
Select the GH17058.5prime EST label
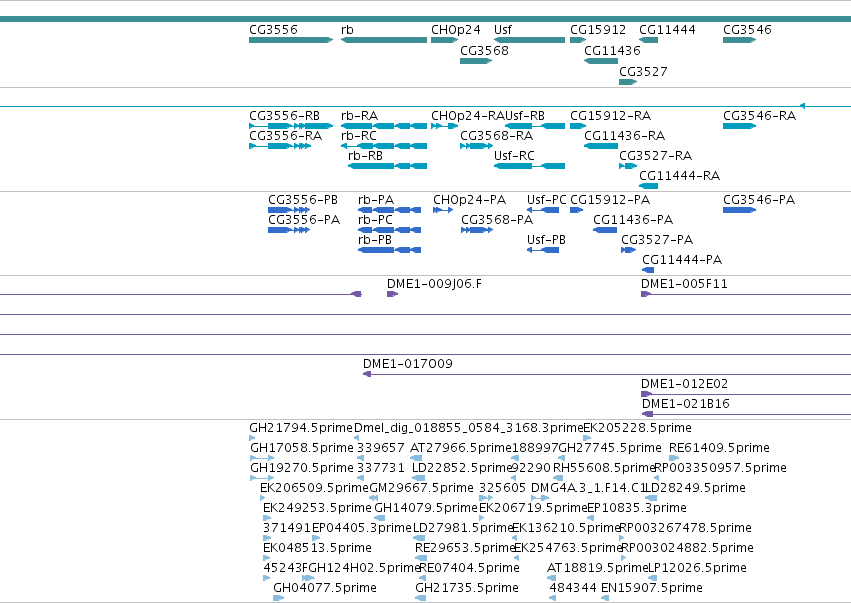[302, 448]
